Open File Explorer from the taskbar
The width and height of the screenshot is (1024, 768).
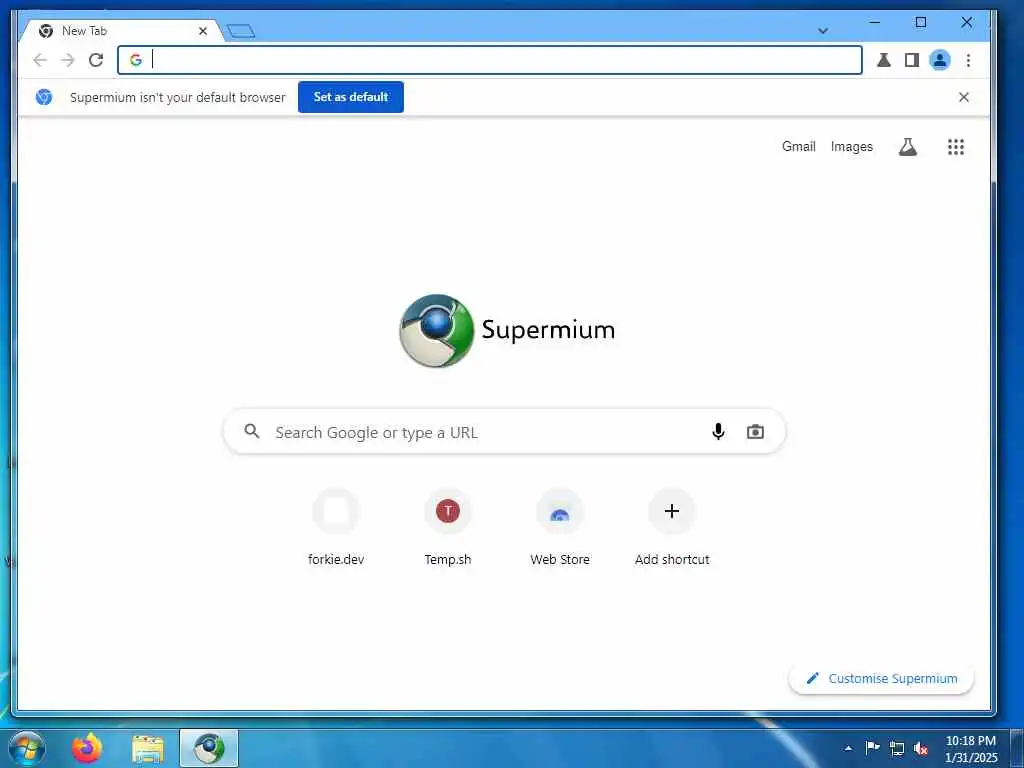click(x=148, y=749)
